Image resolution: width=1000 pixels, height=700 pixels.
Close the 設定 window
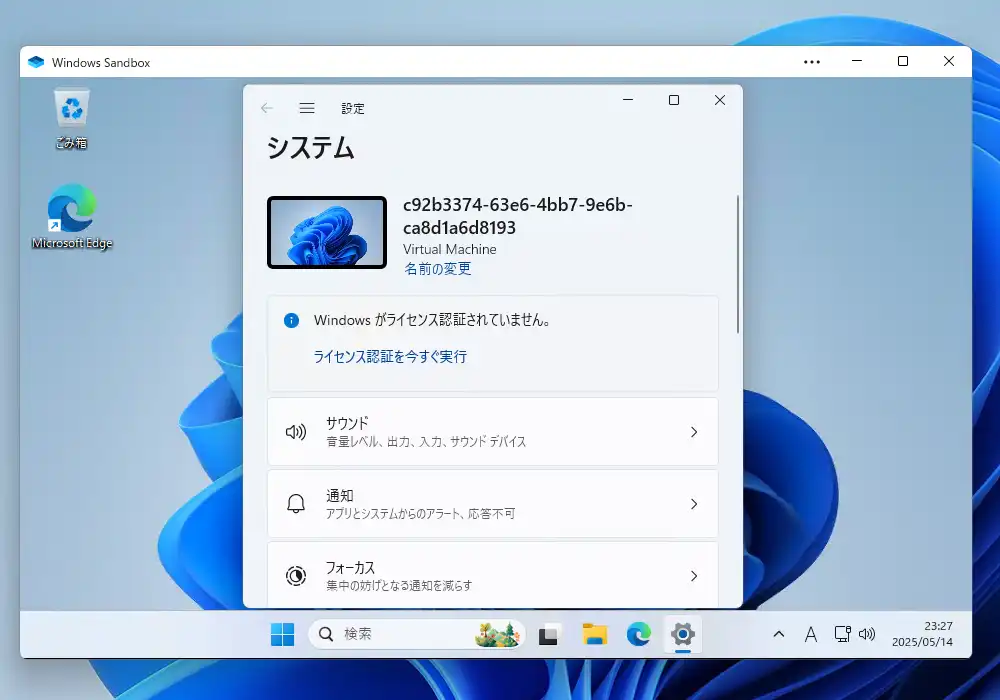coord(720,100)
